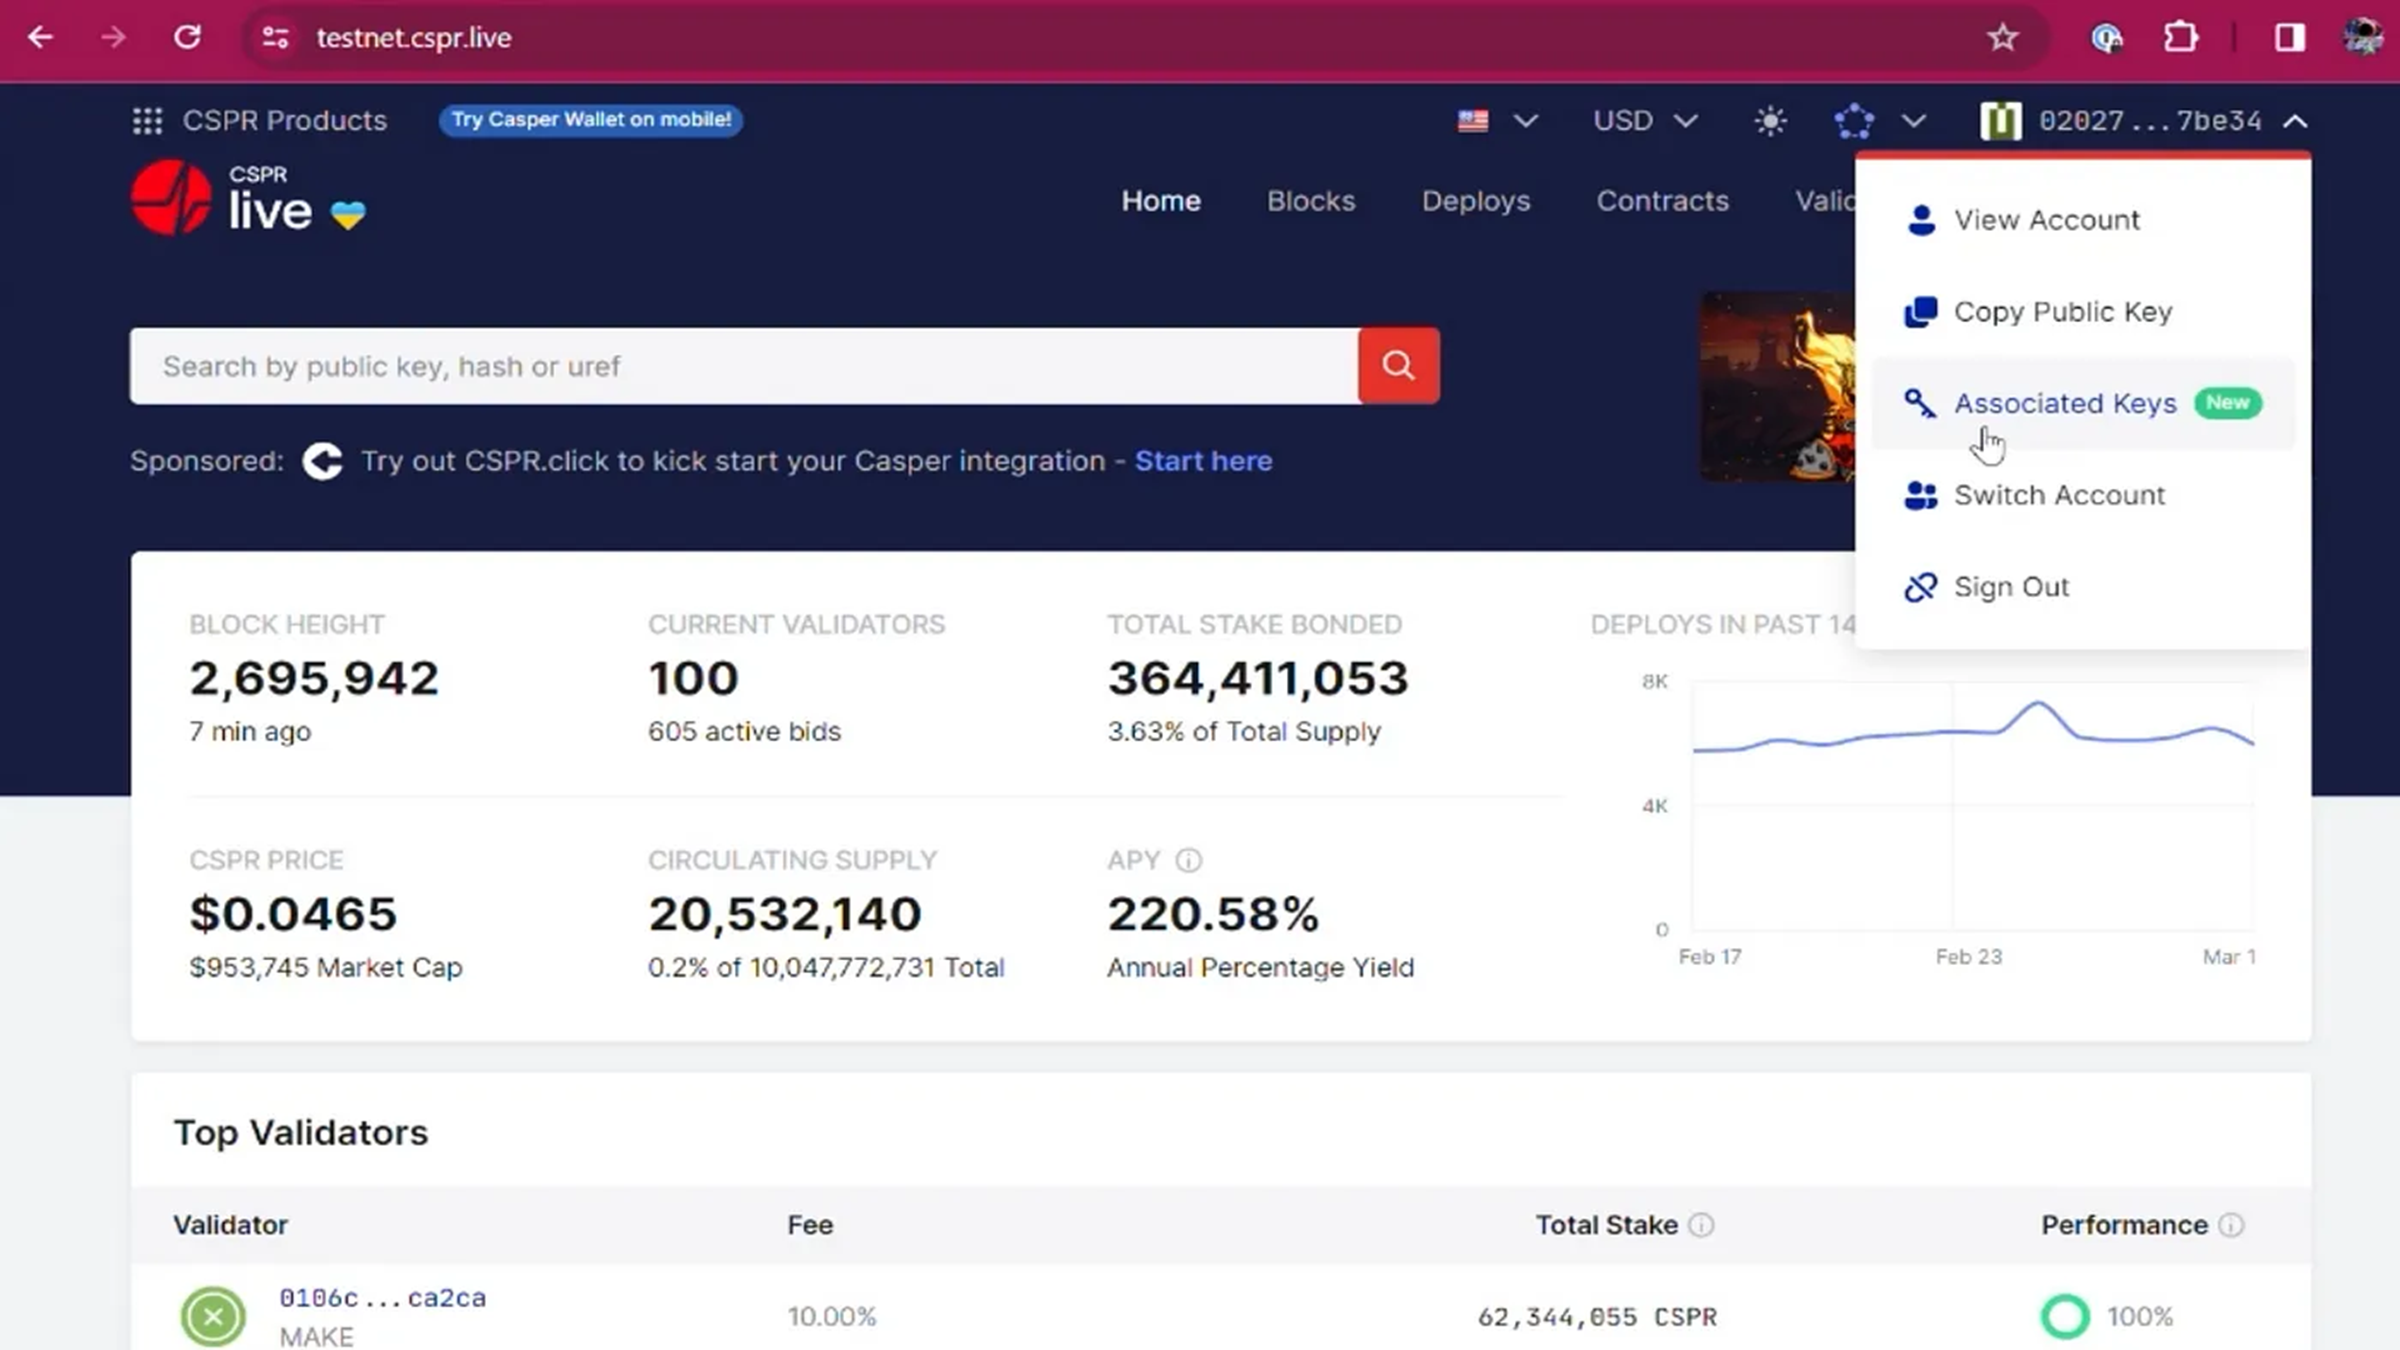Expand the network selector chevron

click(1913, 121)
